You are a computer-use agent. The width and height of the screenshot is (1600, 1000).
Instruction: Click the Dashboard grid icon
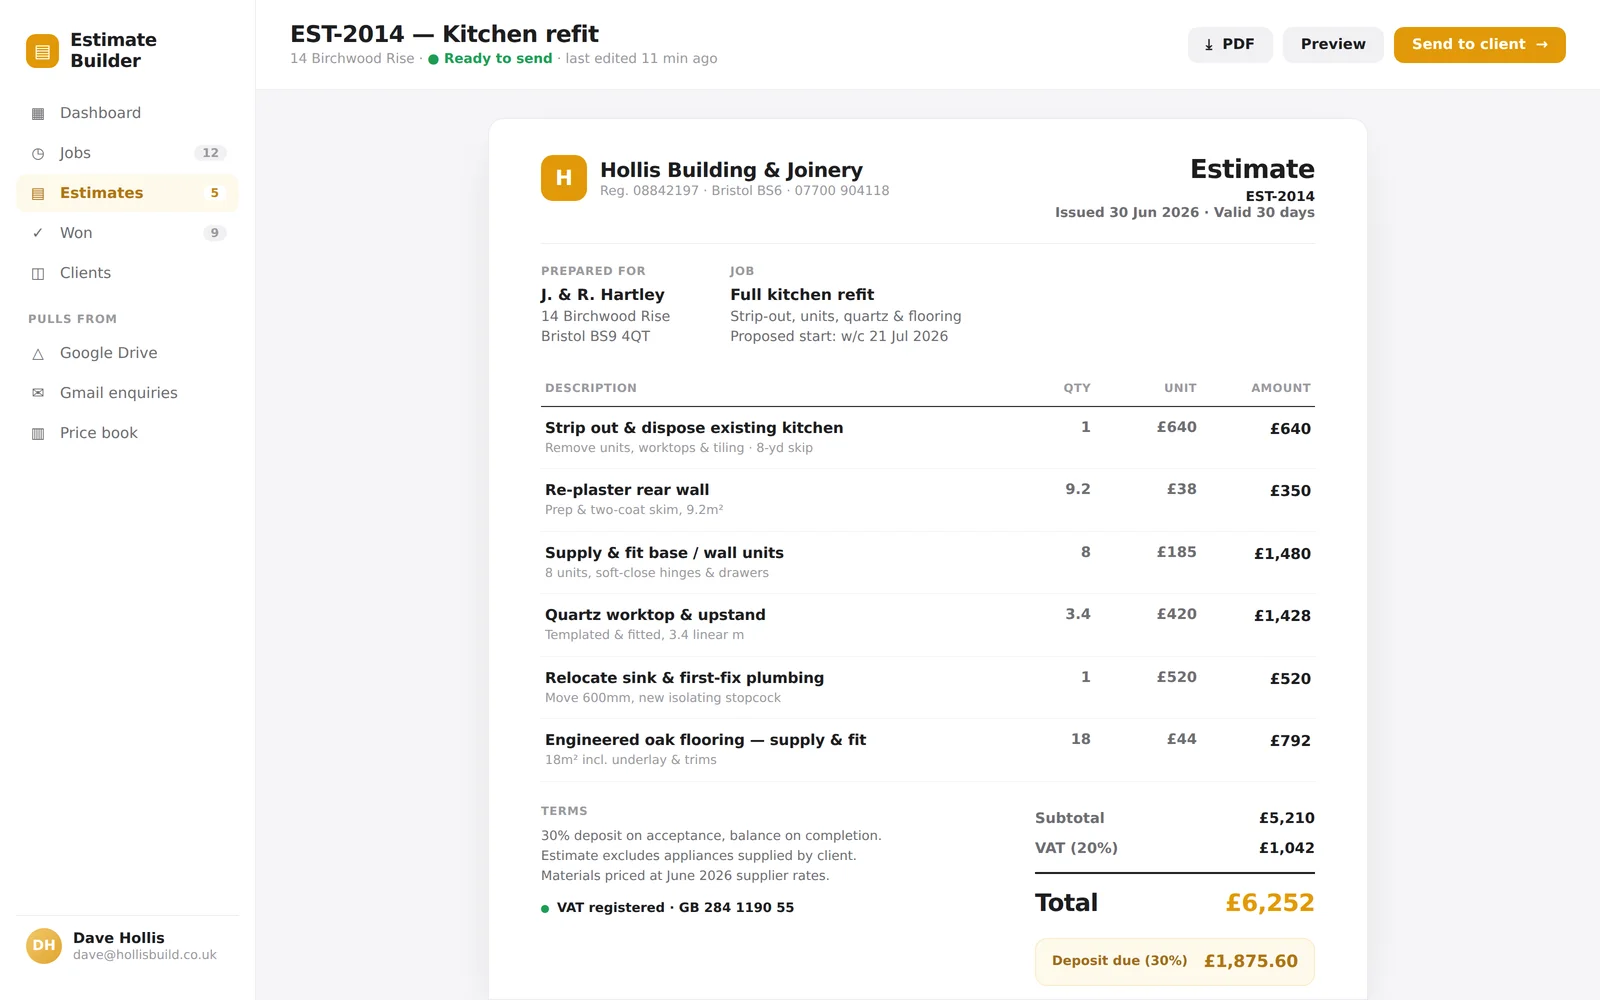pyautogui.click(x=38, y=113)
